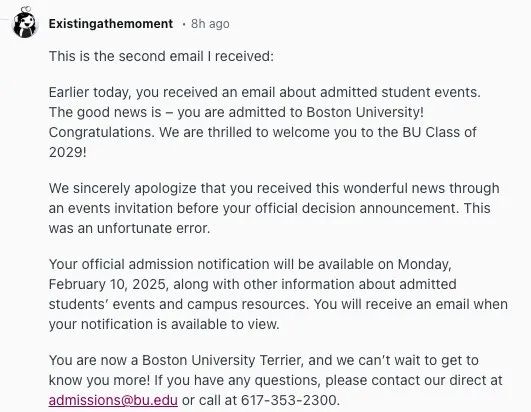Screen dimensions: 531x412
Task: Click the word Congratulations in the comment
Action: [x=102, y=132]
